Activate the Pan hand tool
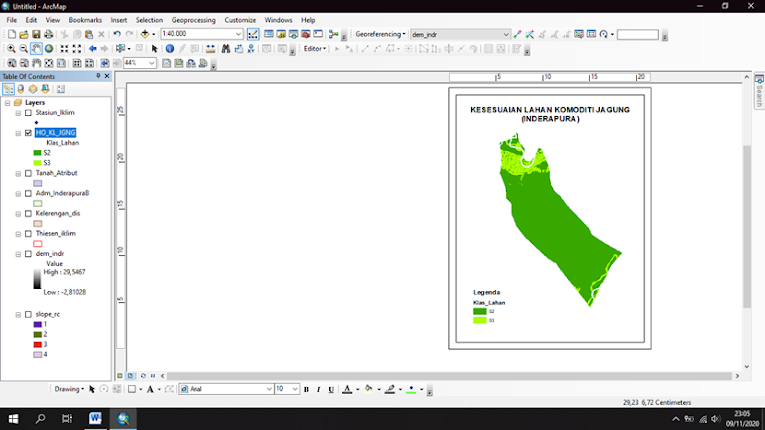The height and width of the screenshot is (430, 765). click(36, 49)
